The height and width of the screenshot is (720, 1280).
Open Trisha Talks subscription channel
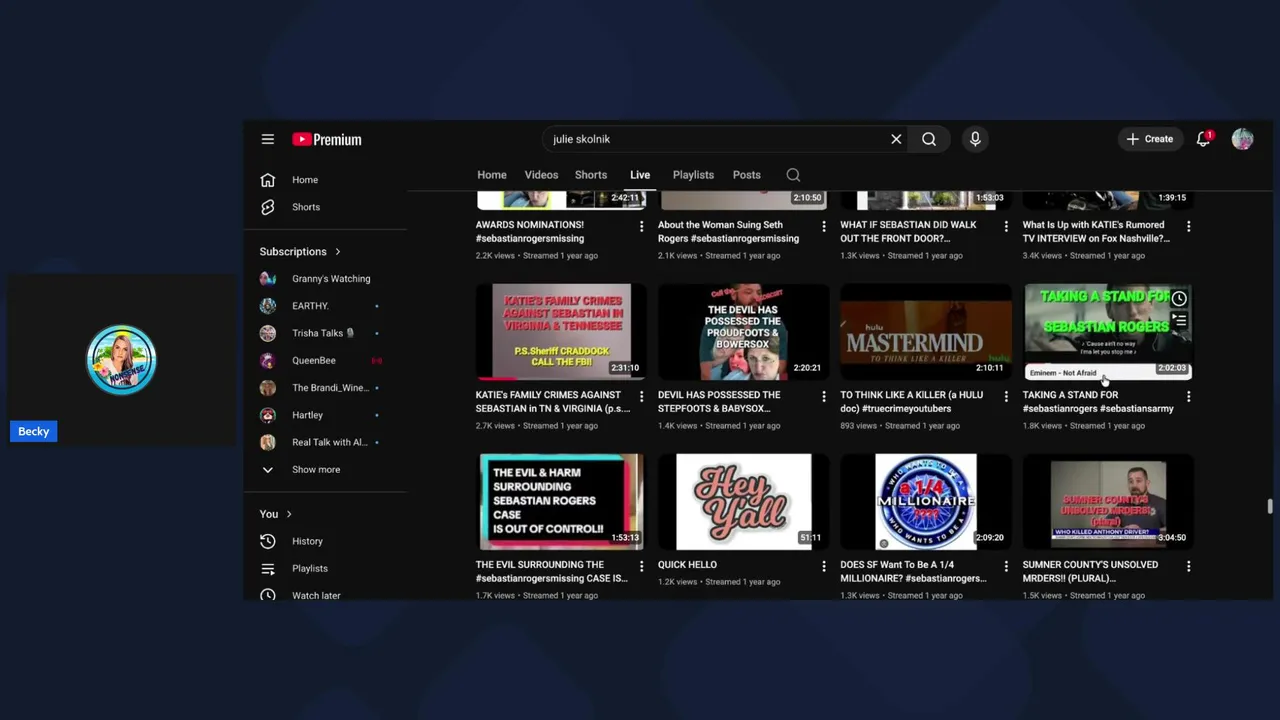pyautogui.click(x=325, y=333)
